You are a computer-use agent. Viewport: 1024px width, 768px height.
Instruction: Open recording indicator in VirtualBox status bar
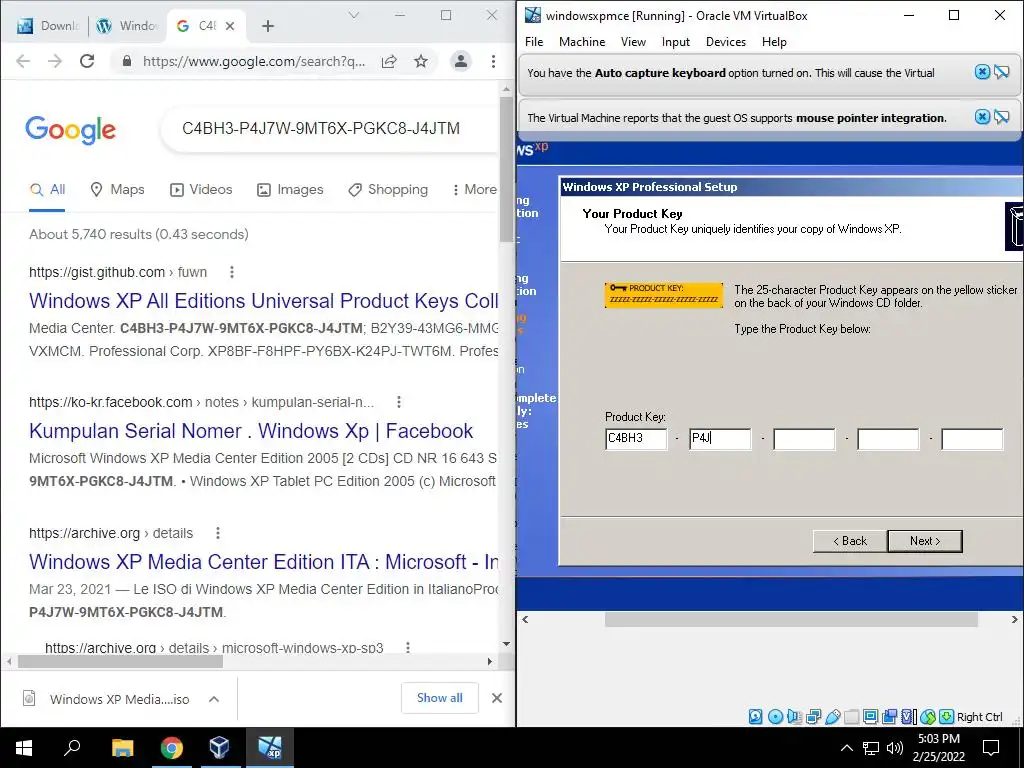(889, 716)
